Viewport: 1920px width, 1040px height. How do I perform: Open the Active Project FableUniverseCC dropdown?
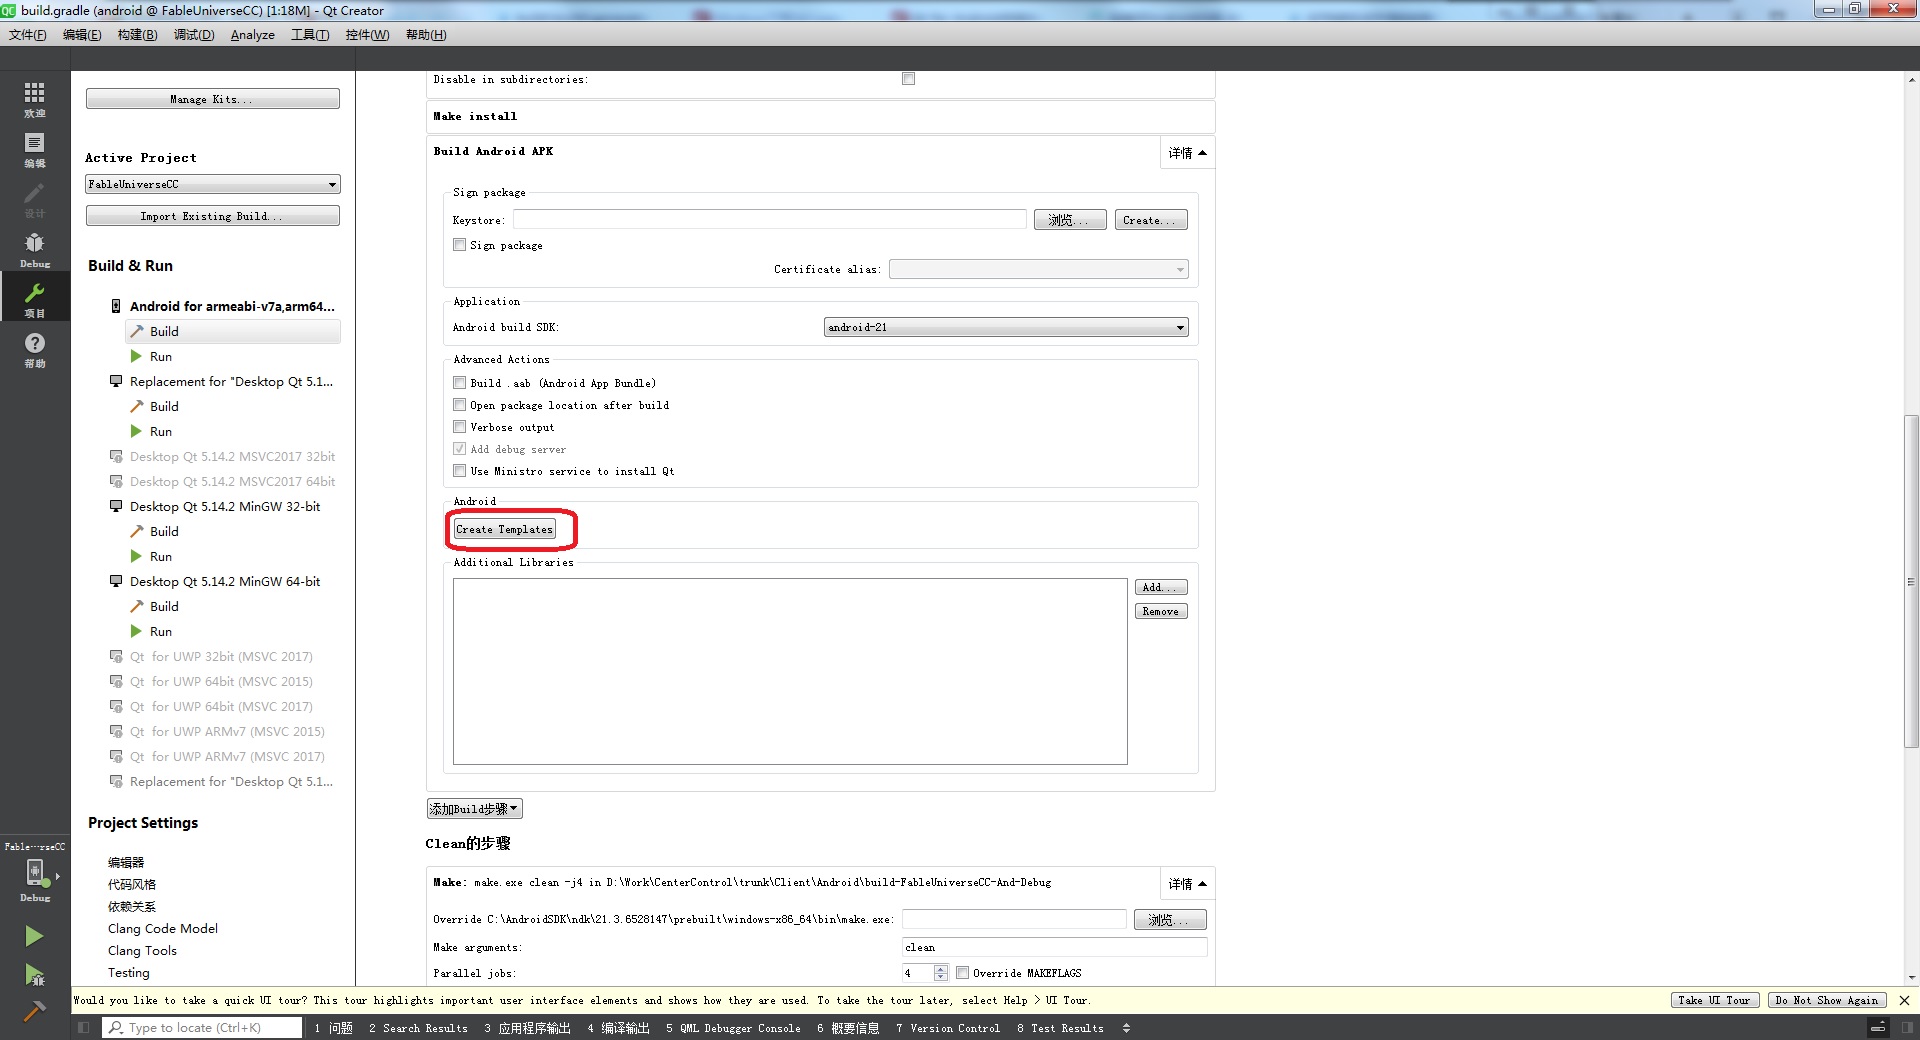(x=212, y=184)
